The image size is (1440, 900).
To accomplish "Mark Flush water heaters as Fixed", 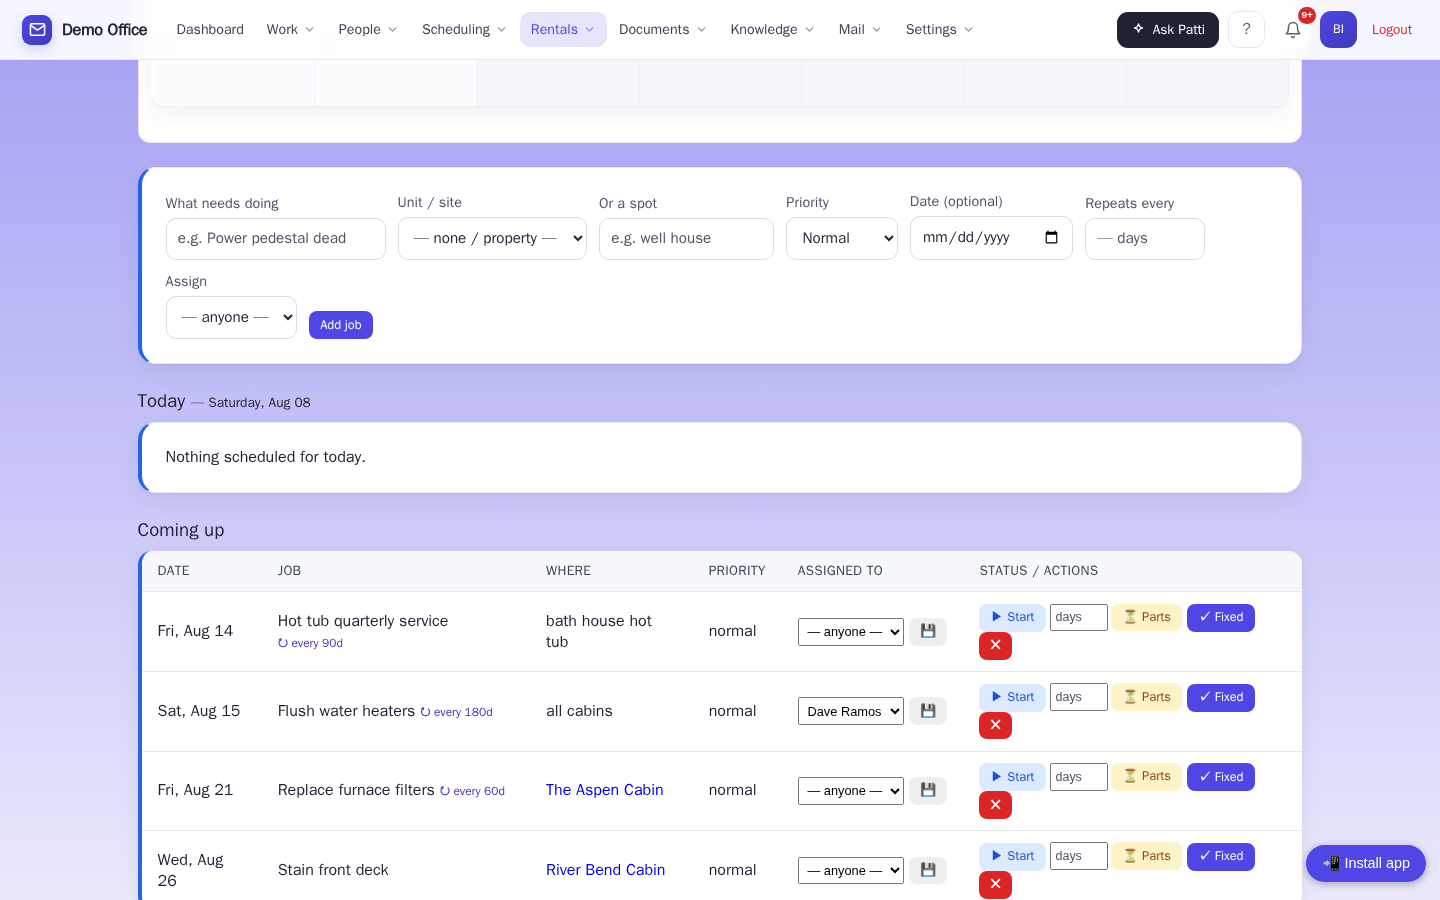I will coord(1221,697).
